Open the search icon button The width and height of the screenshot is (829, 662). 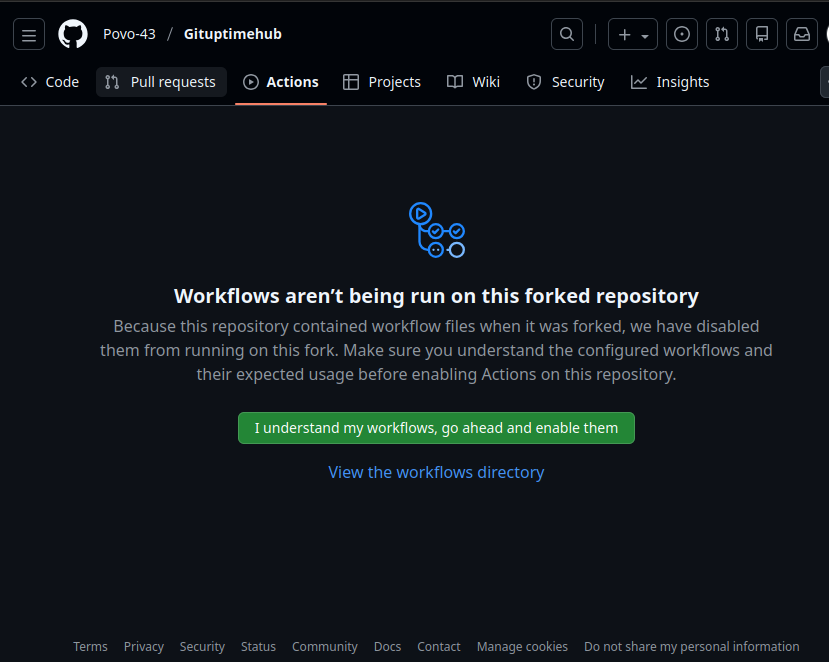(567, 34)
